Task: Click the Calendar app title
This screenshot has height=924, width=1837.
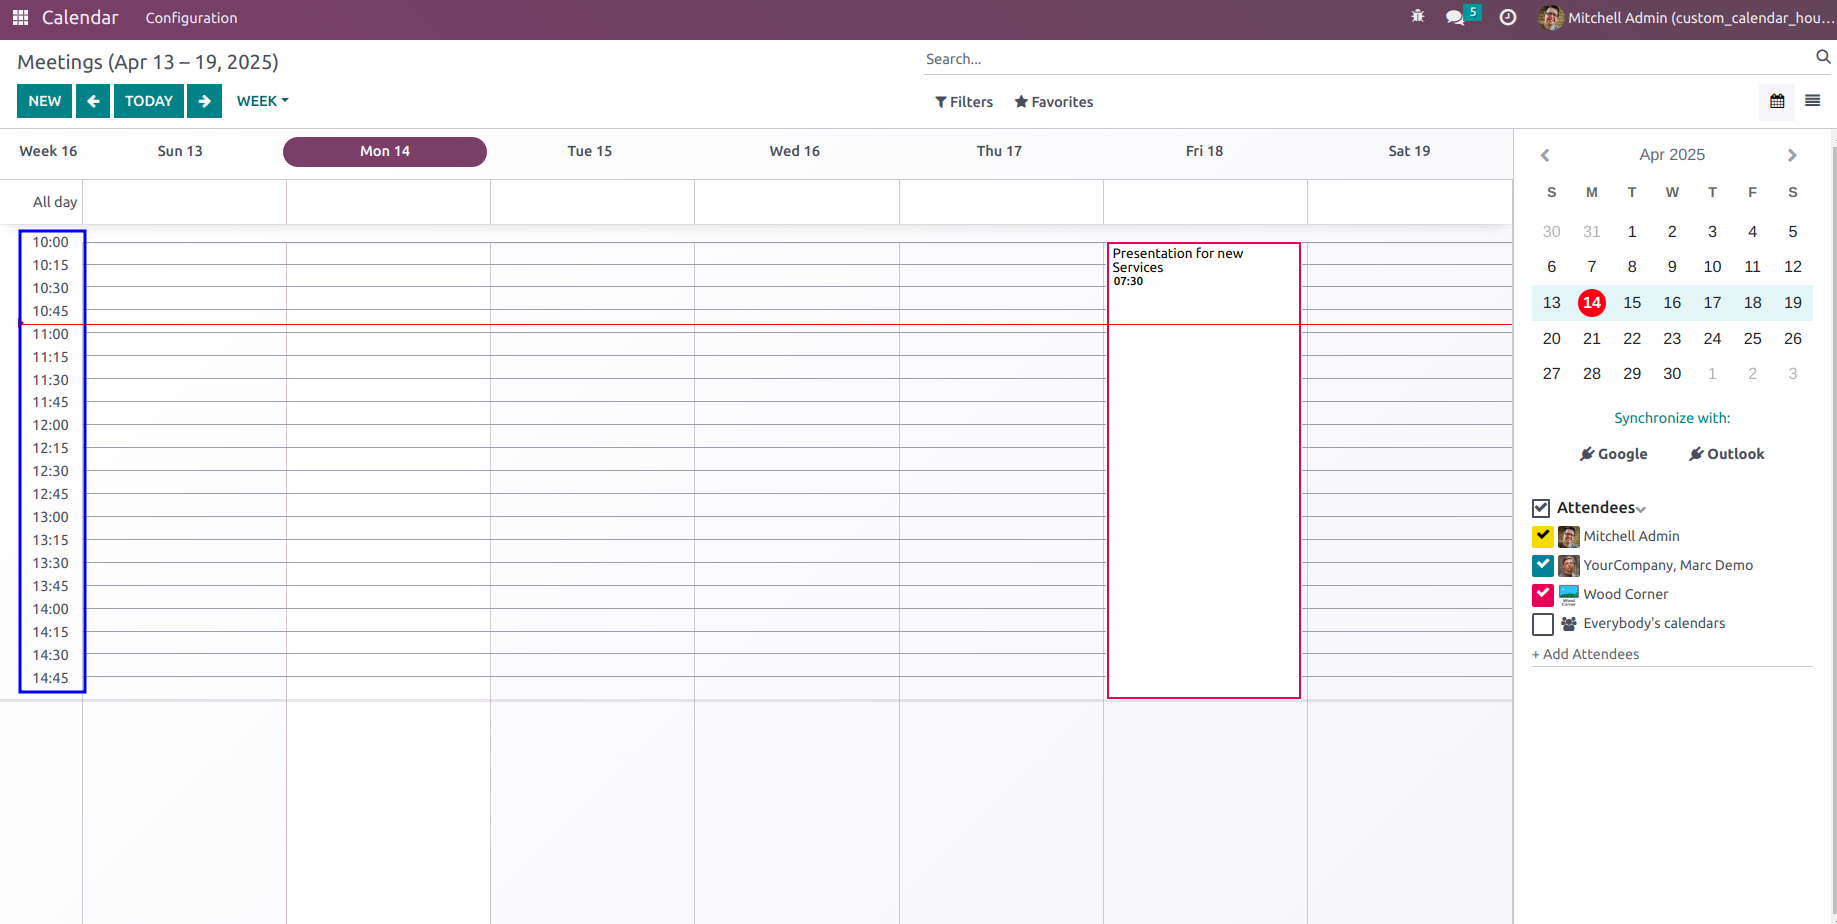Action: 80,18
